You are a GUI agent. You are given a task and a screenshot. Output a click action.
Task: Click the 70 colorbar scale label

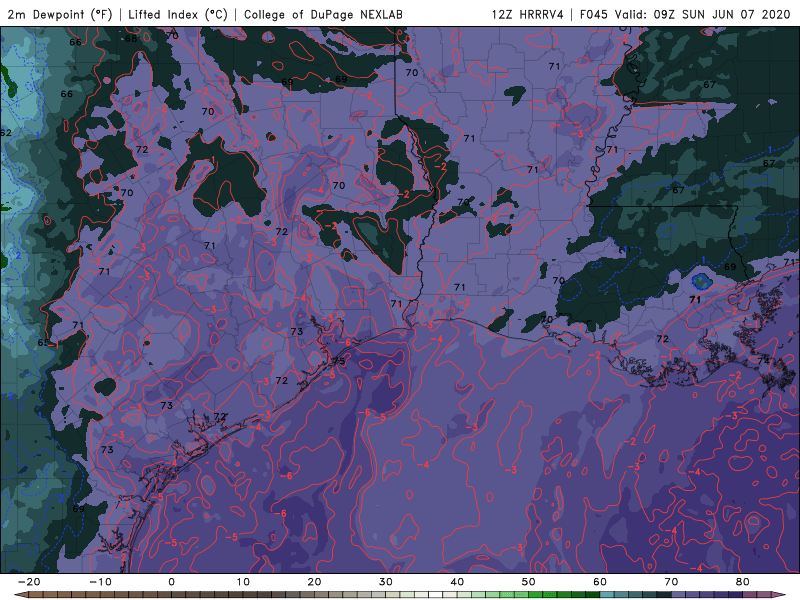coord(671,582)
